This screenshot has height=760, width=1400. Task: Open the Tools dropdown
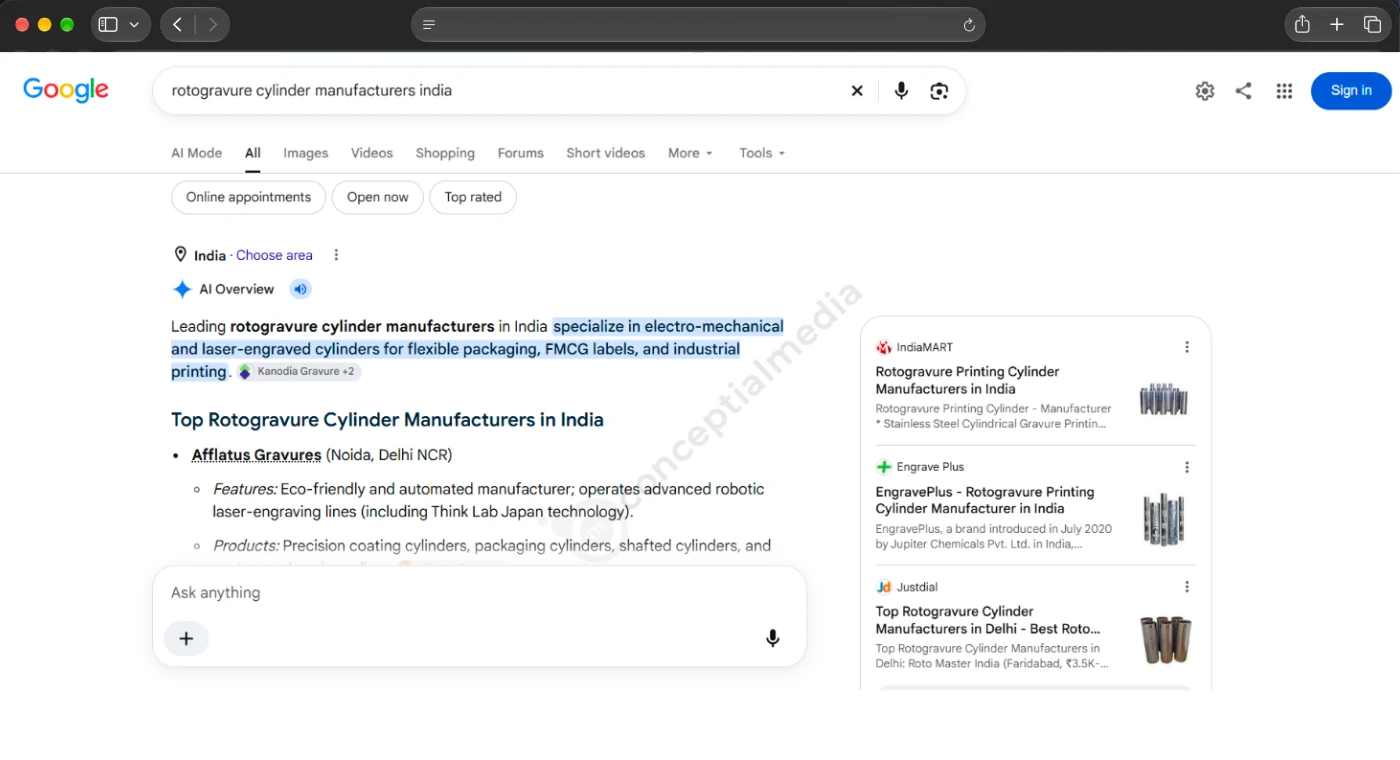(x=762, y=153)
